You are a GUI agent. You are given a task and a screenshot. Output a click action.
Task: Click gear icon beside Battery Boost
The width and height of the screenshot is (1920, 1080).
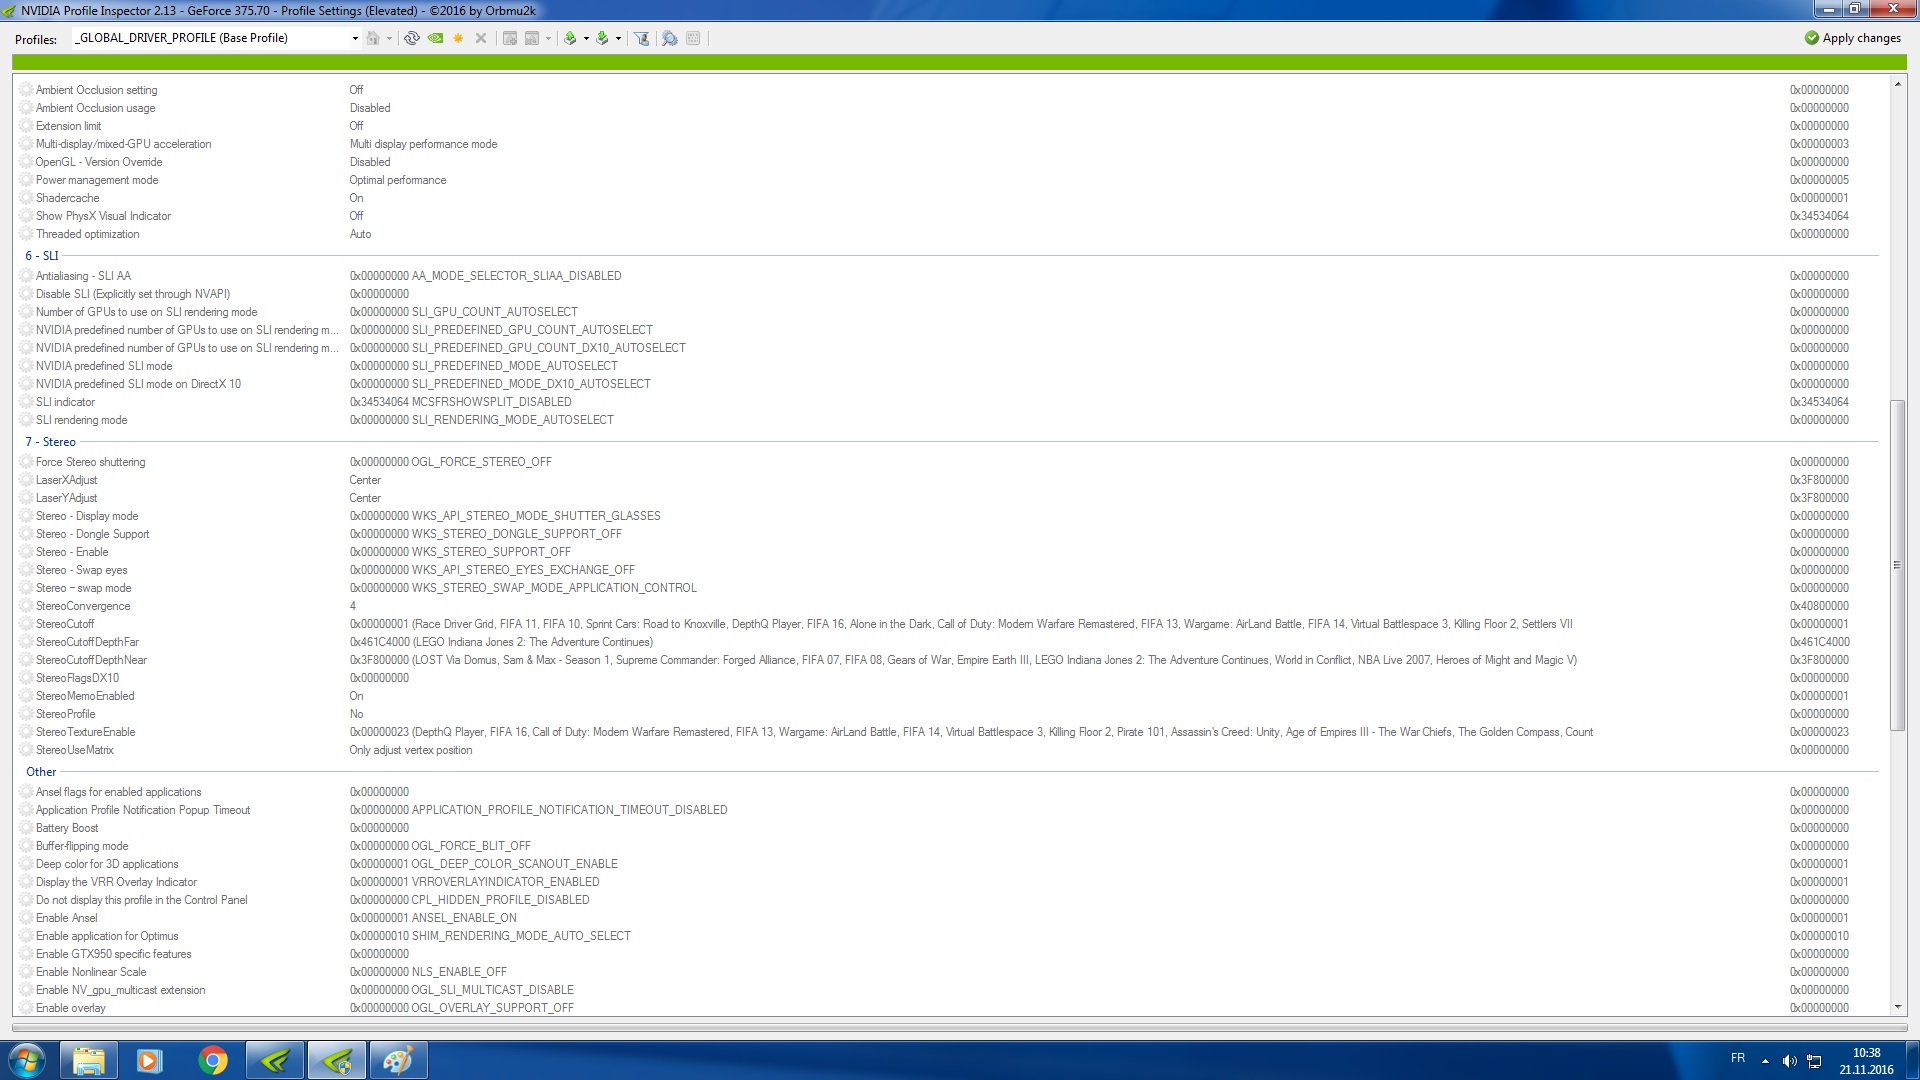point(27,828)
